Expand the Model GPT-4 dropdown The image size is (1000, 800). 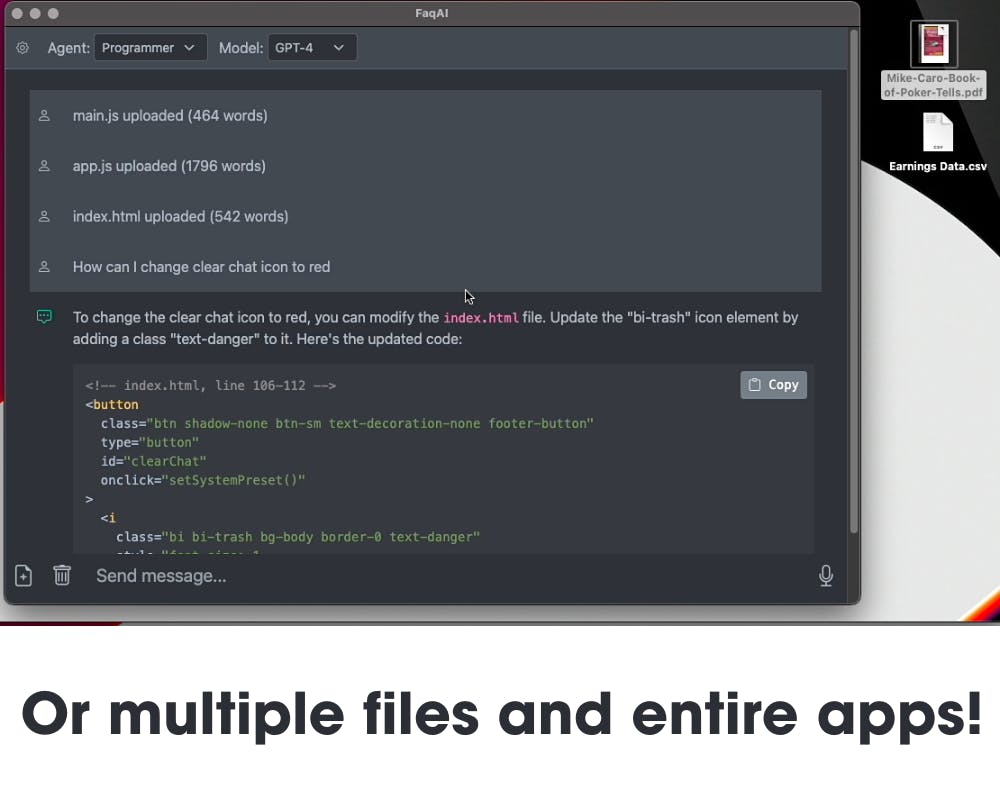(312, 48)
